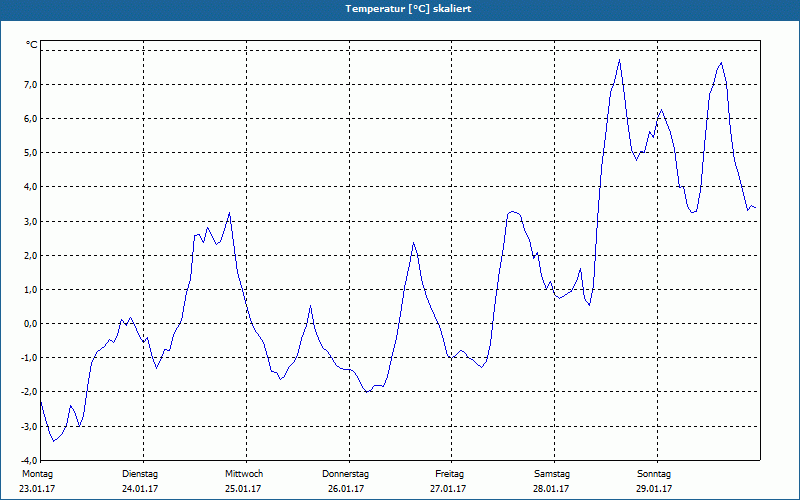Select the Mittwoch day label
800x500 pixels.
[x=244, y=474]
